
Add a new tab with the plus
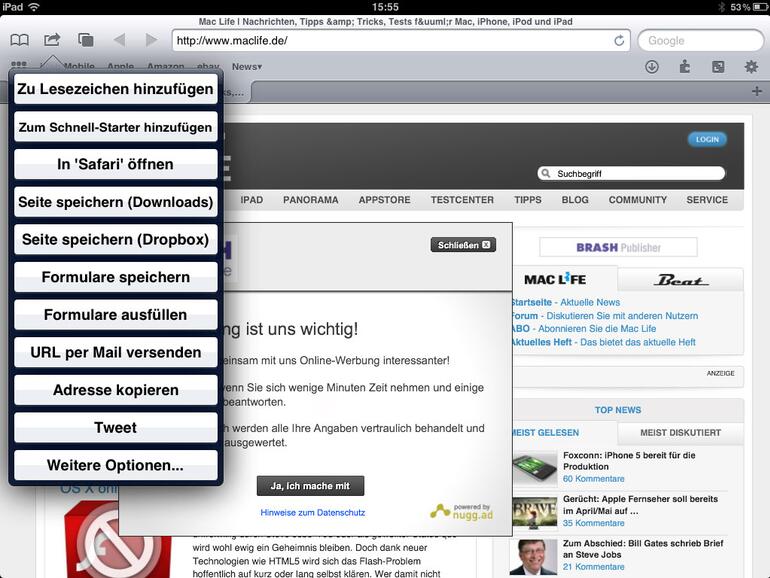(x=757, y=91)
